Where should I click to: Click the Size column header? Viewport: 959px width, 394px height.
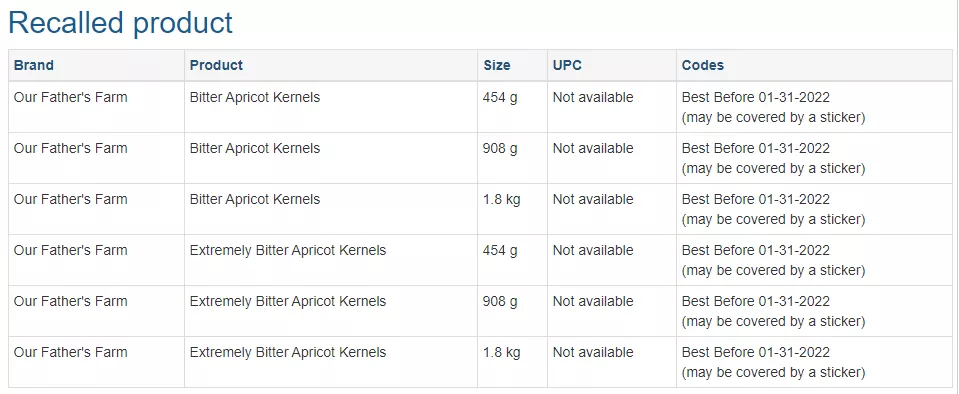coord(497,65)
